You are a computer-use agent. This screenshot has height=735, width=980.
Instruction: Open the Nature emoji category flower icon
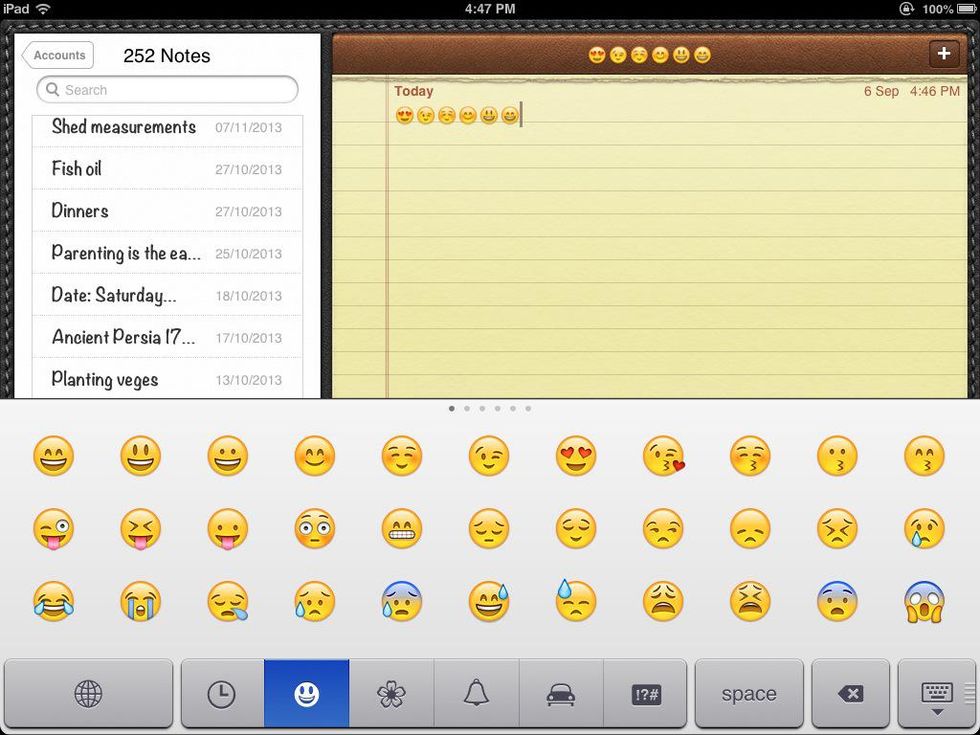point(391,693)
